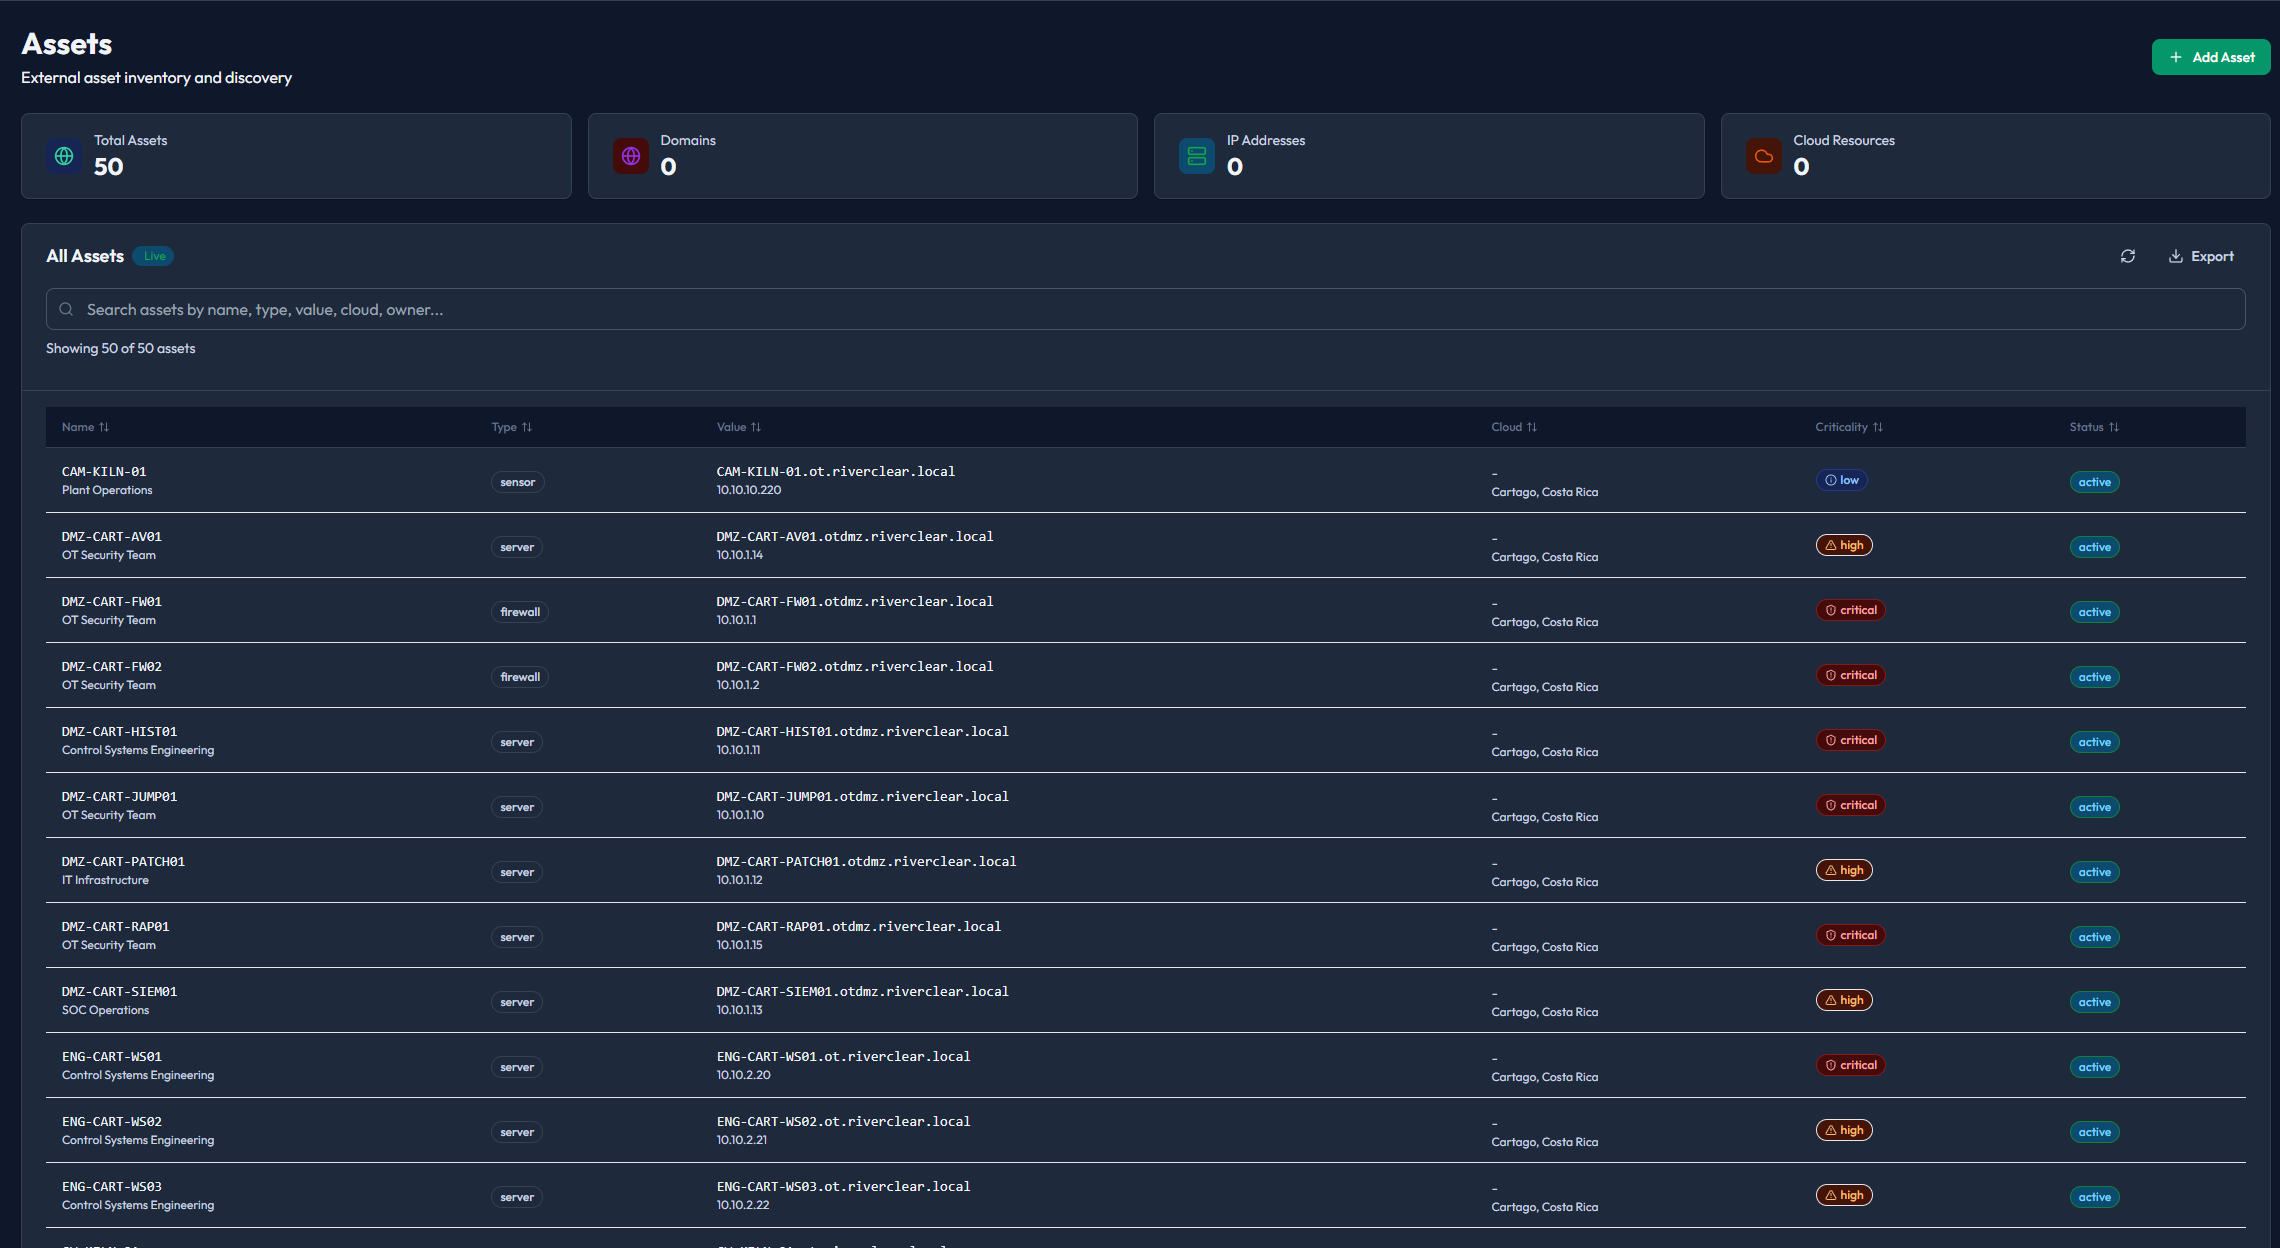This screenshot has height=1248, width=2280.
Task: Click the Total Assets globe icon
Action: [x=63, y=156]
